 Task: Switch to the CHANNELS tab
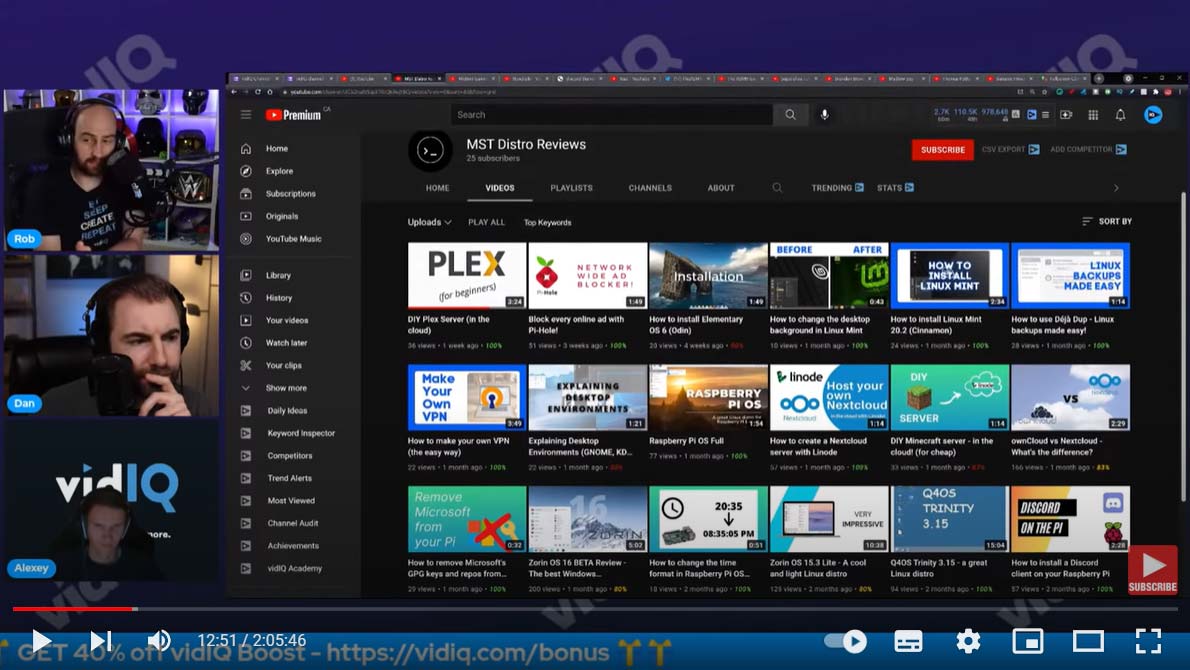(650, 188)
